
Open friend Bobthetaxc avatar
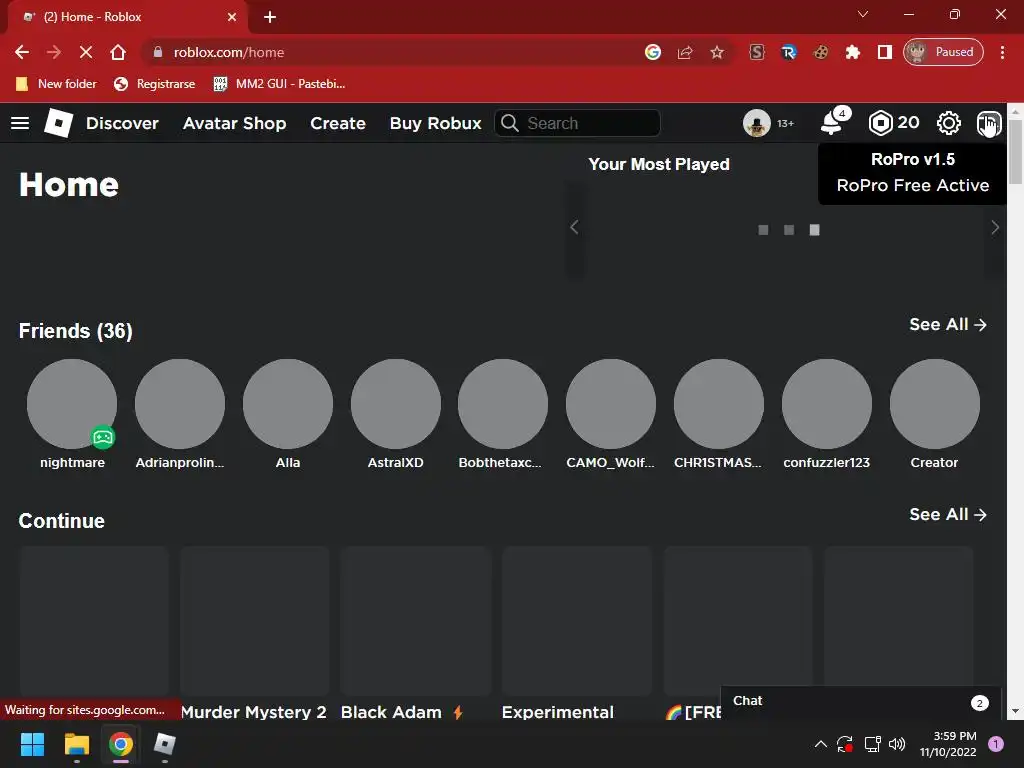pos(503,404)
